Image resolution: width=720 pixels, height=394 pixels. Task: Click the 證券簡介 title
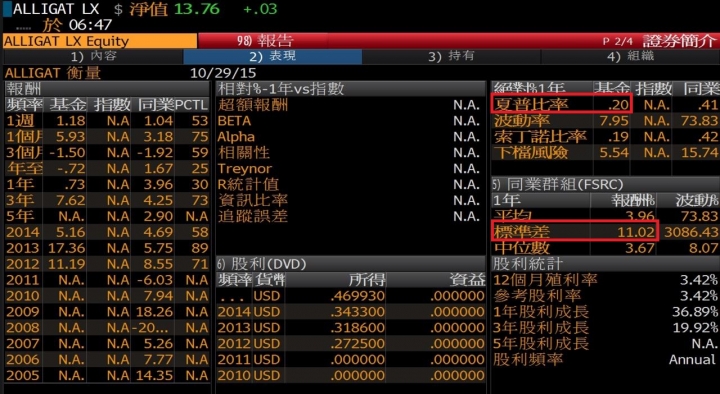pos(679,41)
